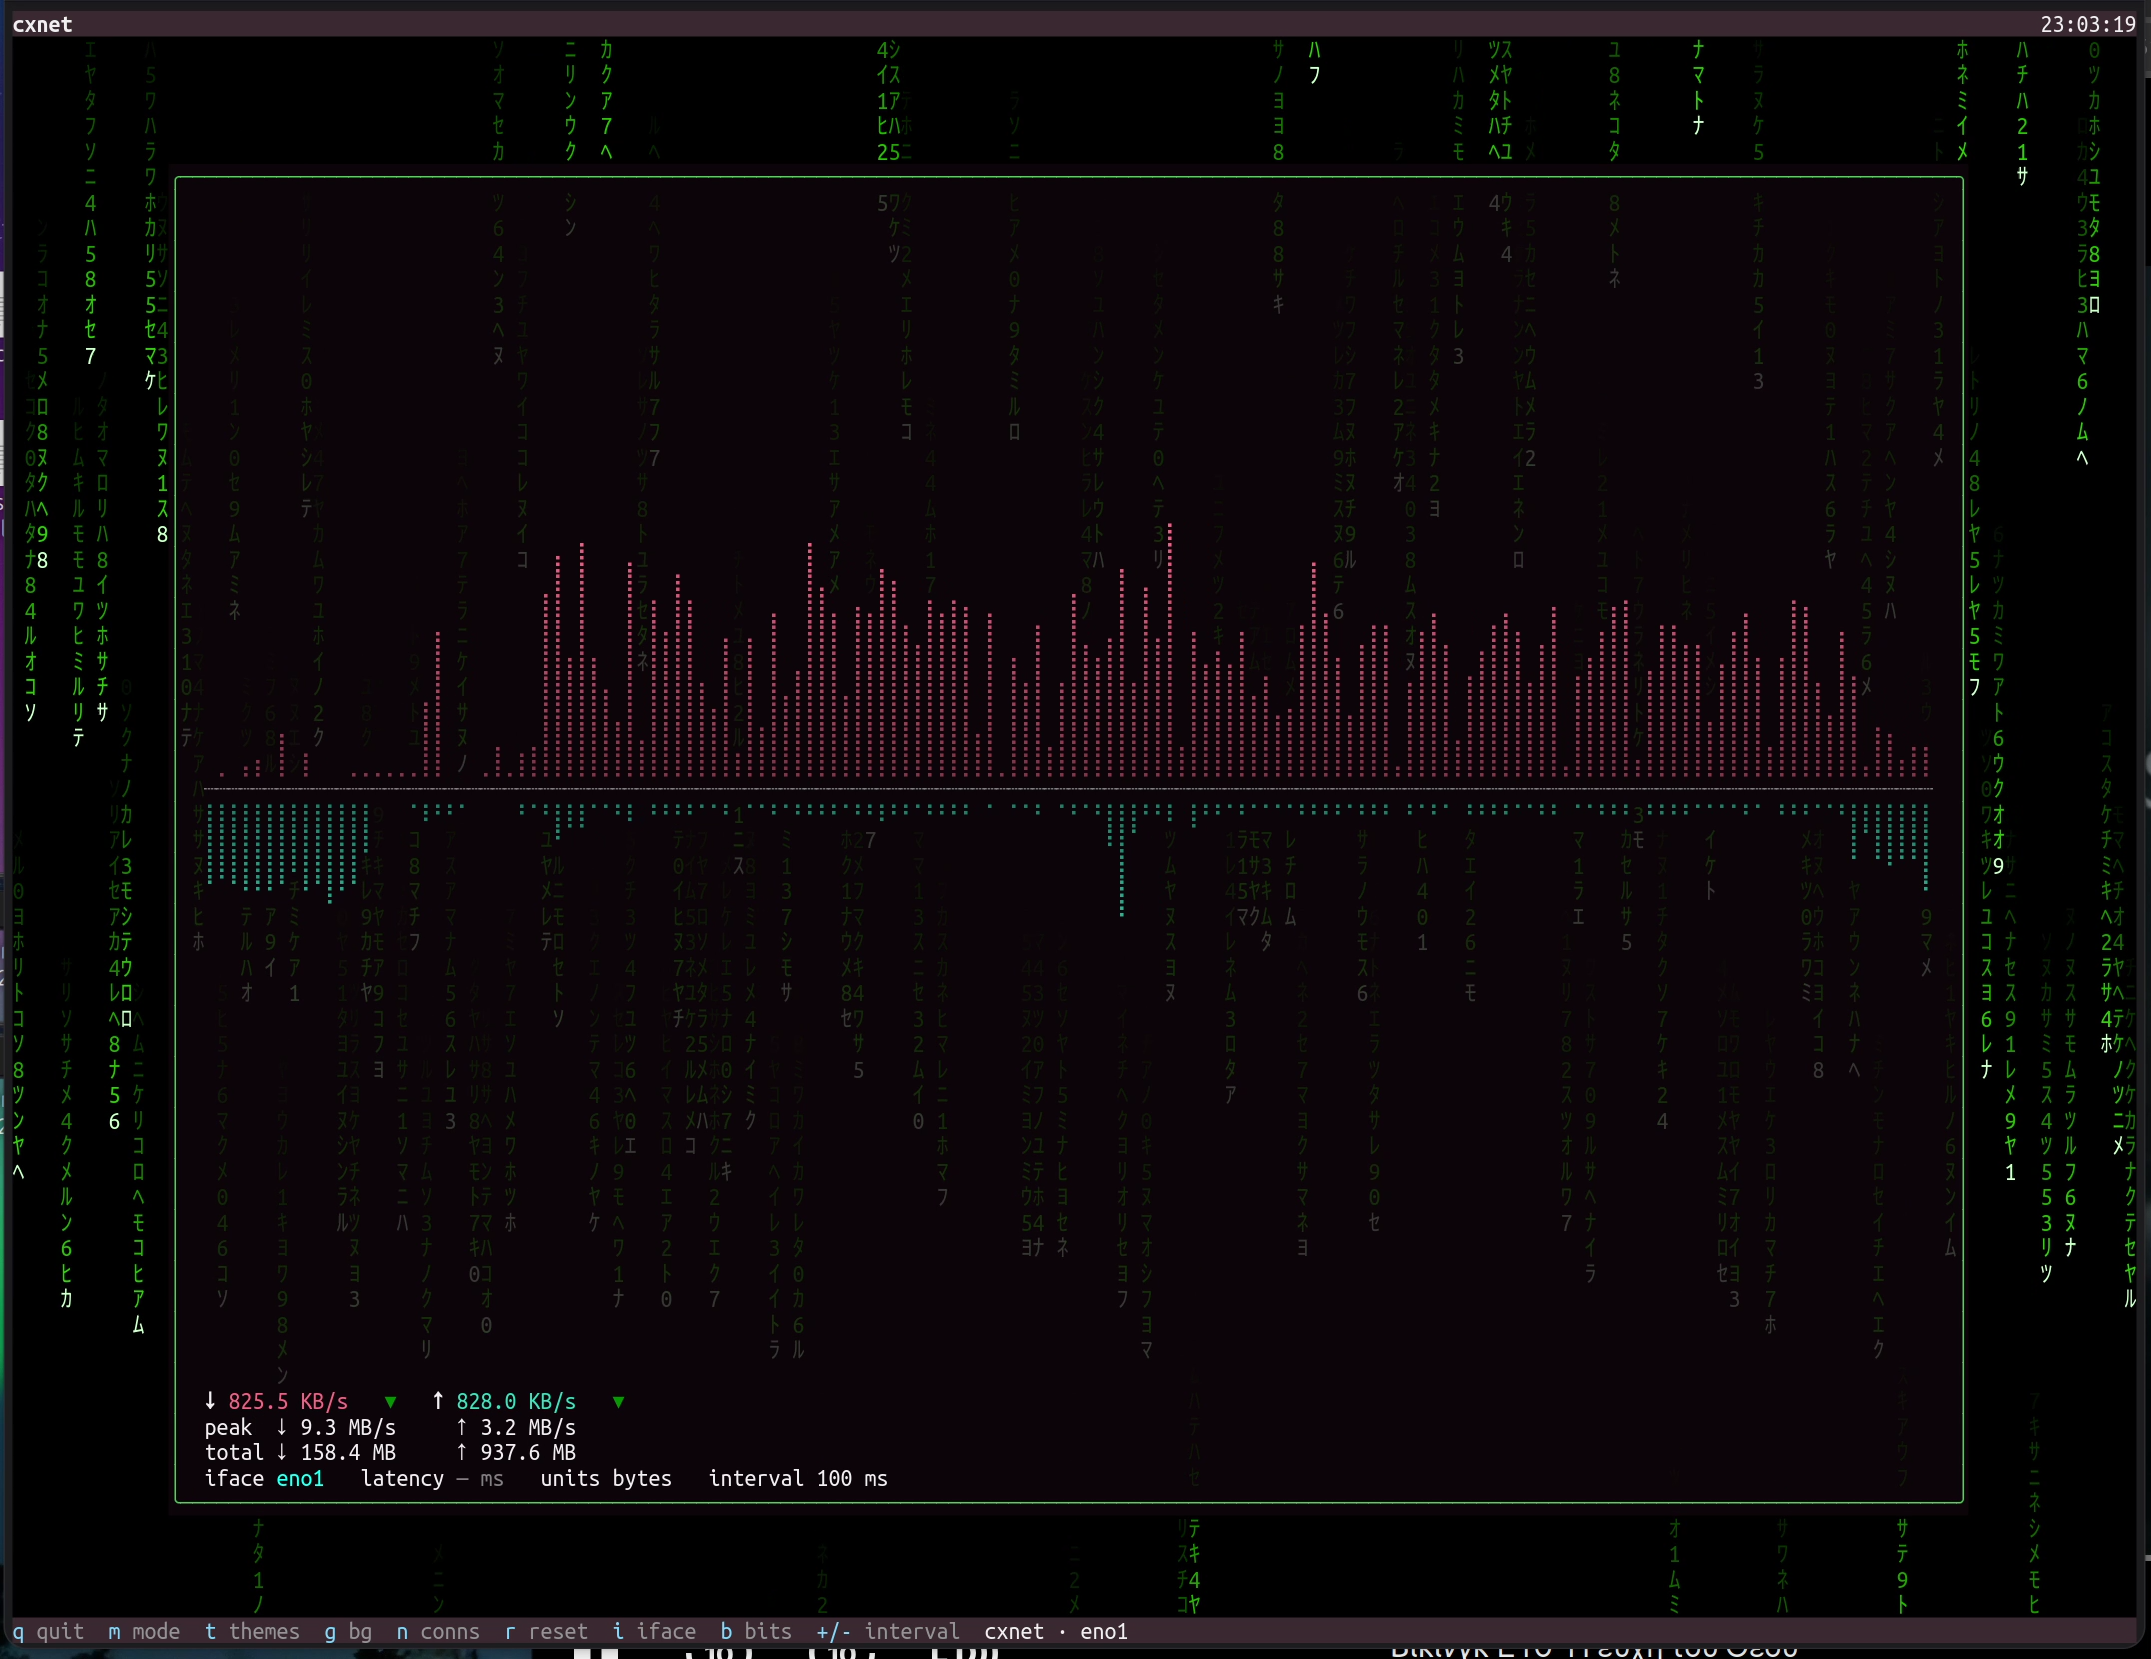
Task: Toggle the 'b bits' units shortcut
Action: [756, 1631]
